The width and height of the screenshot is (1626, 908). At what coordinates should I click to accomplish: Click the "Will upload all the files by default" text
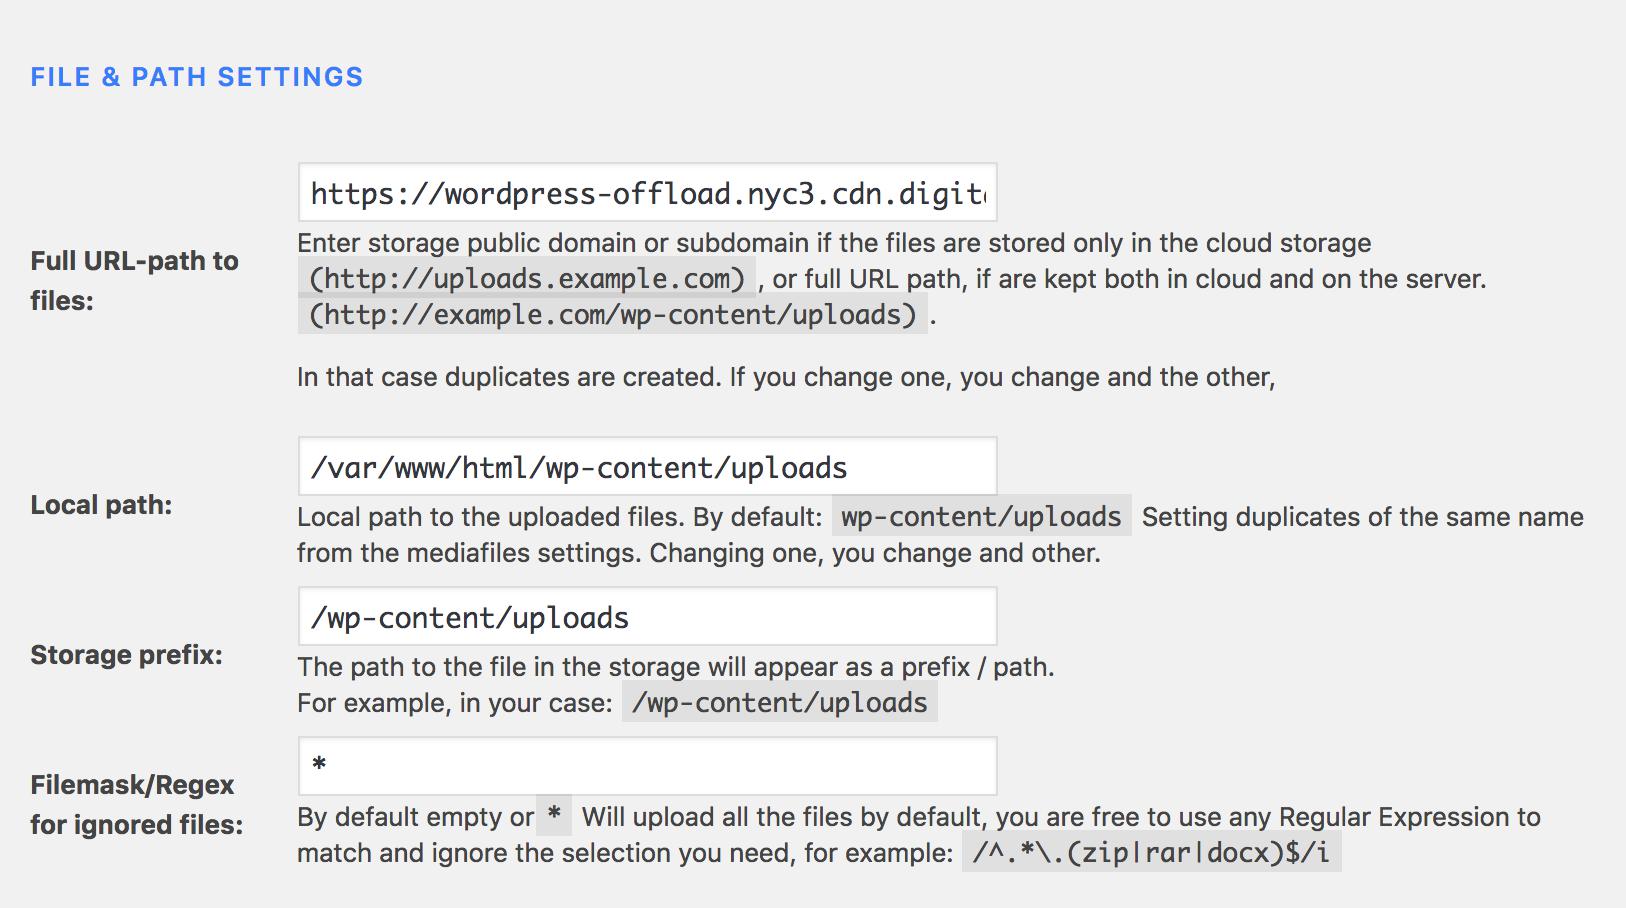click(x=1060, y=817)
